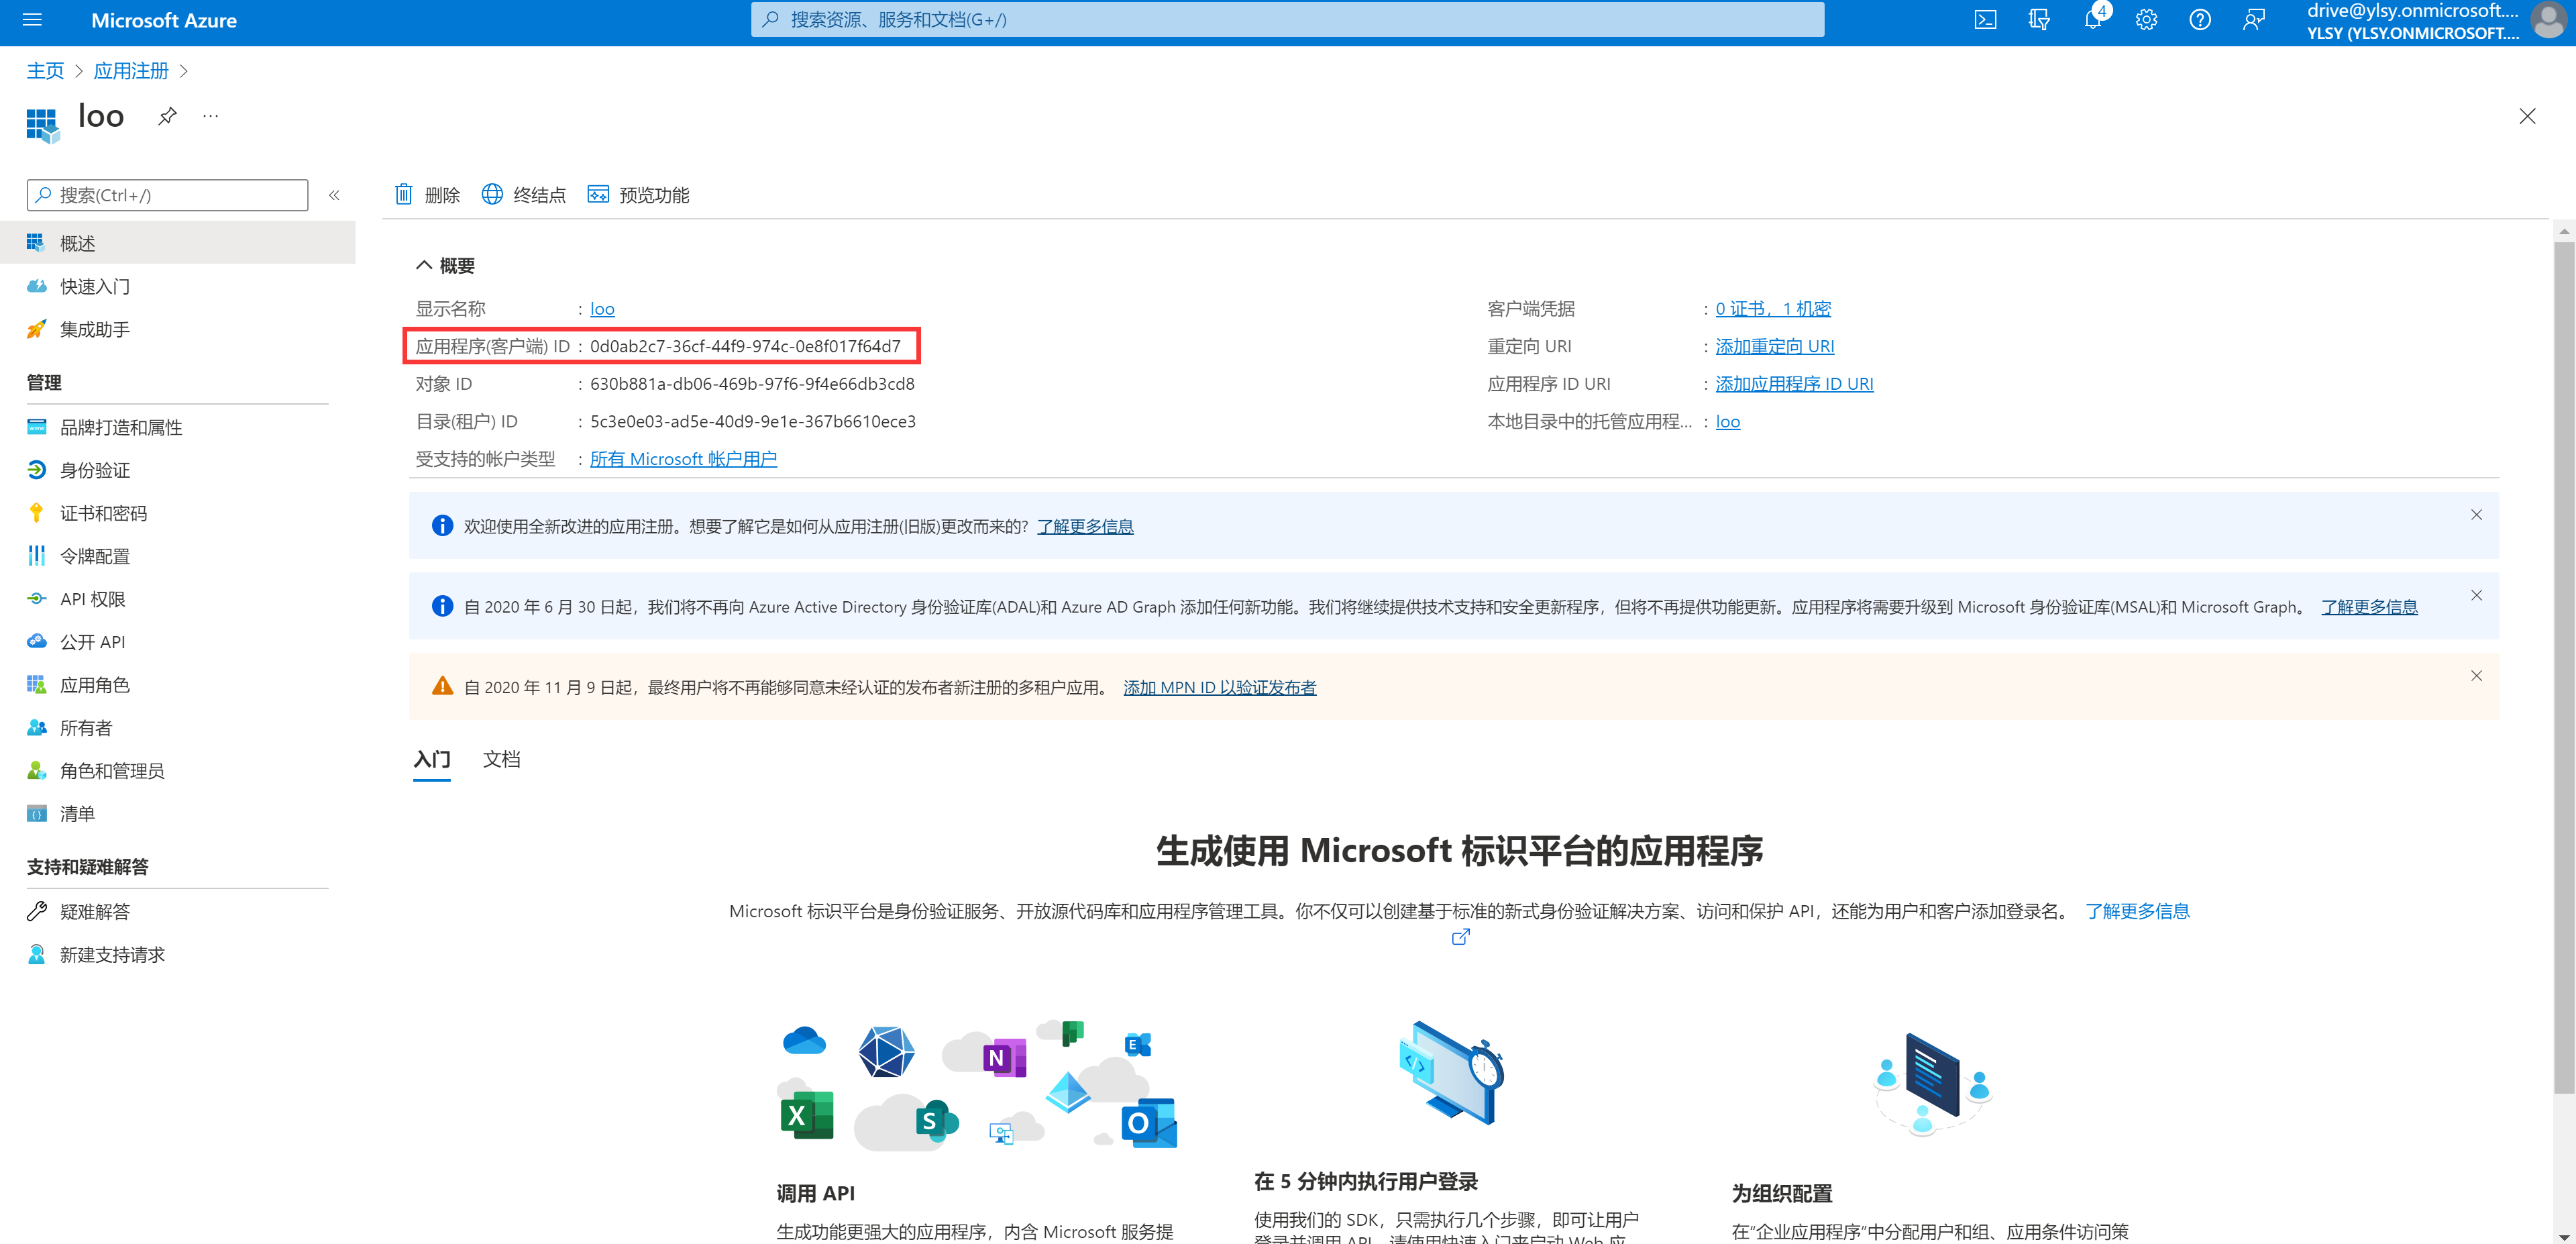Switch to the 文档 tab
Screen dimensions: 2576x1244
[x=501, y=759]
